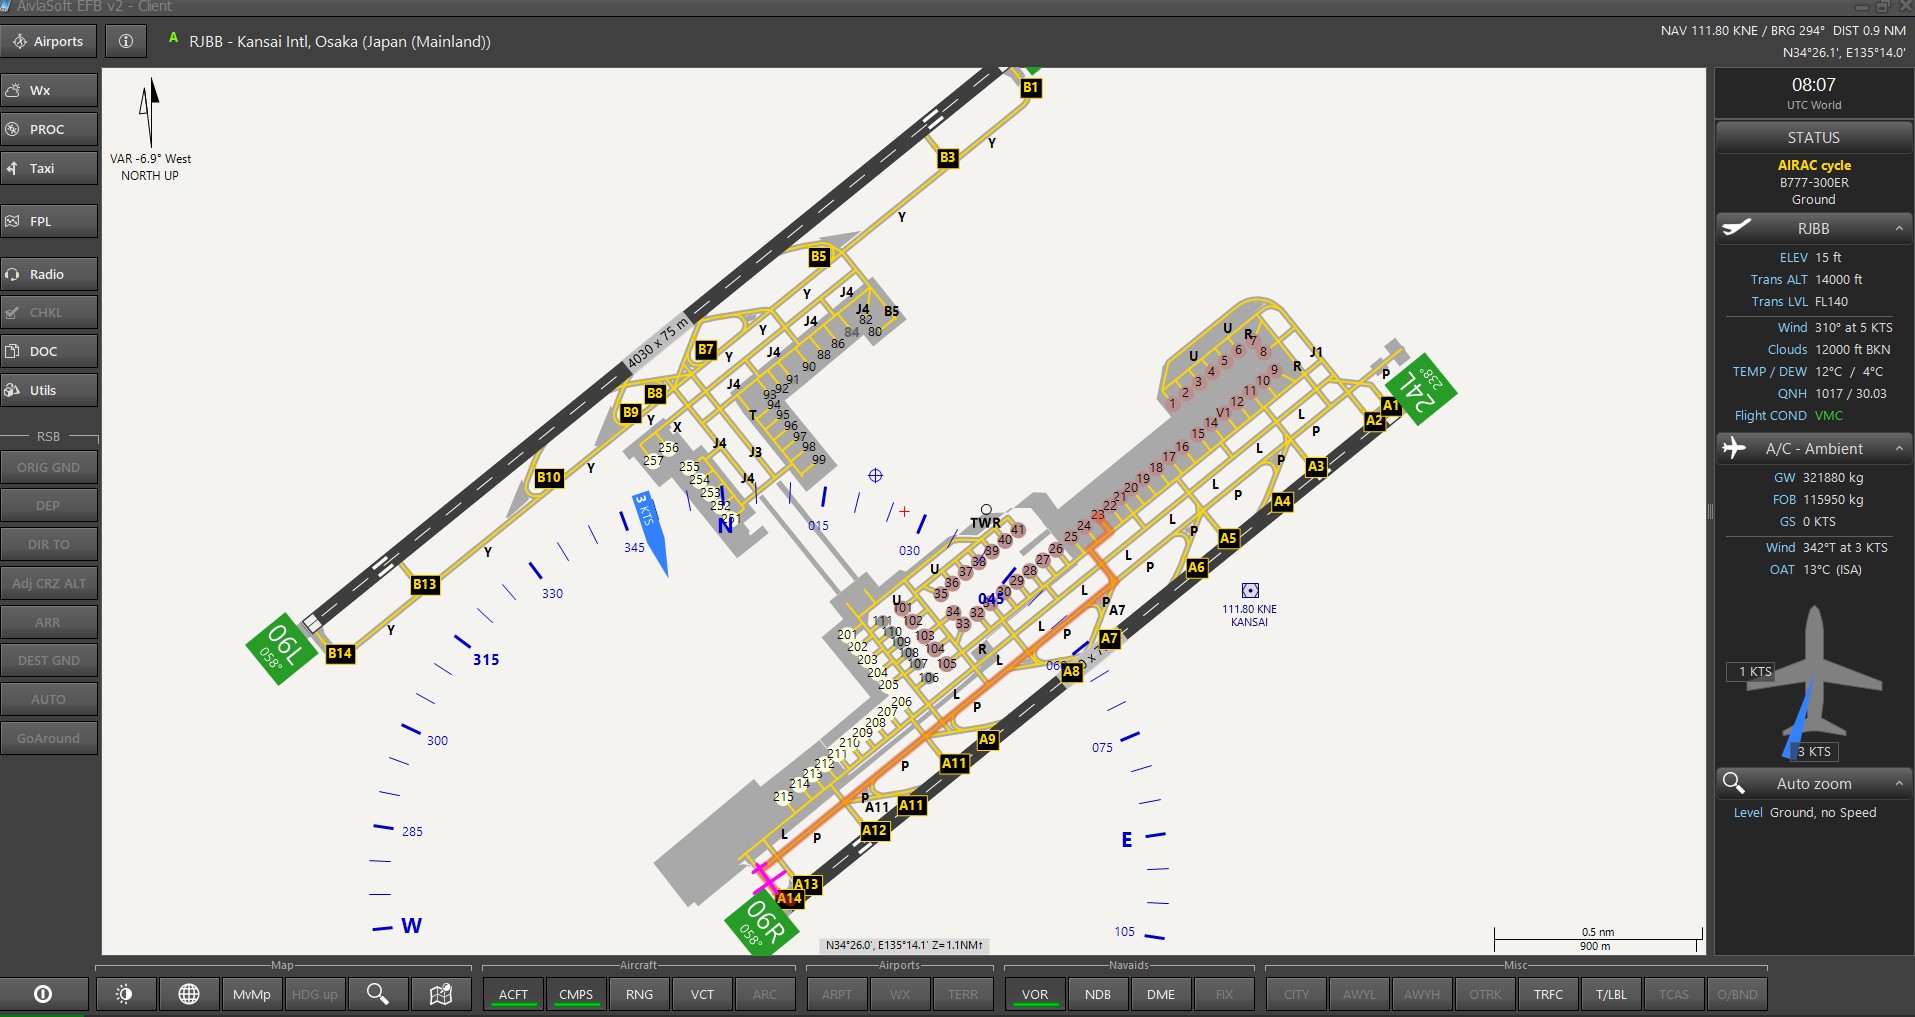Click the globe world map icon
Viewport: 1915px width, 1017px height.
[x=188, y=994]
